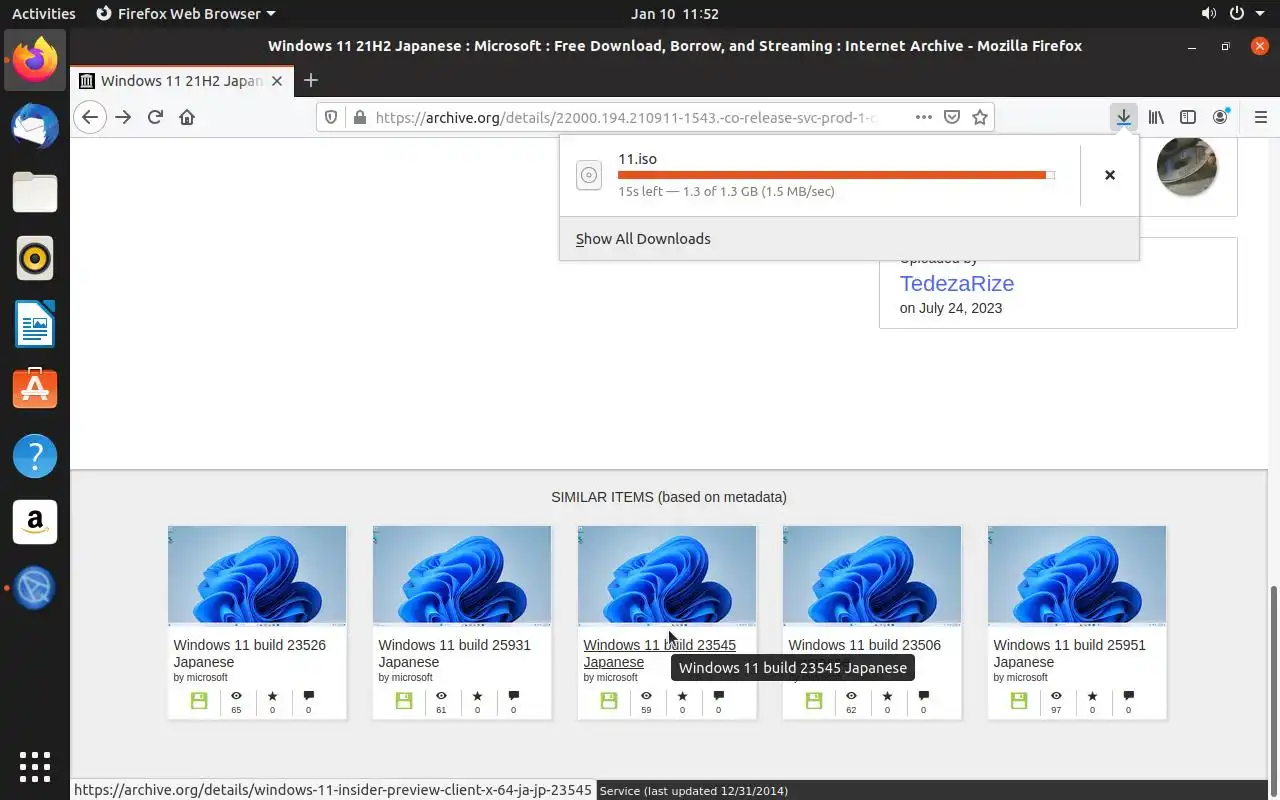Open Ubuntu Software from the dock

coord(35,390)
